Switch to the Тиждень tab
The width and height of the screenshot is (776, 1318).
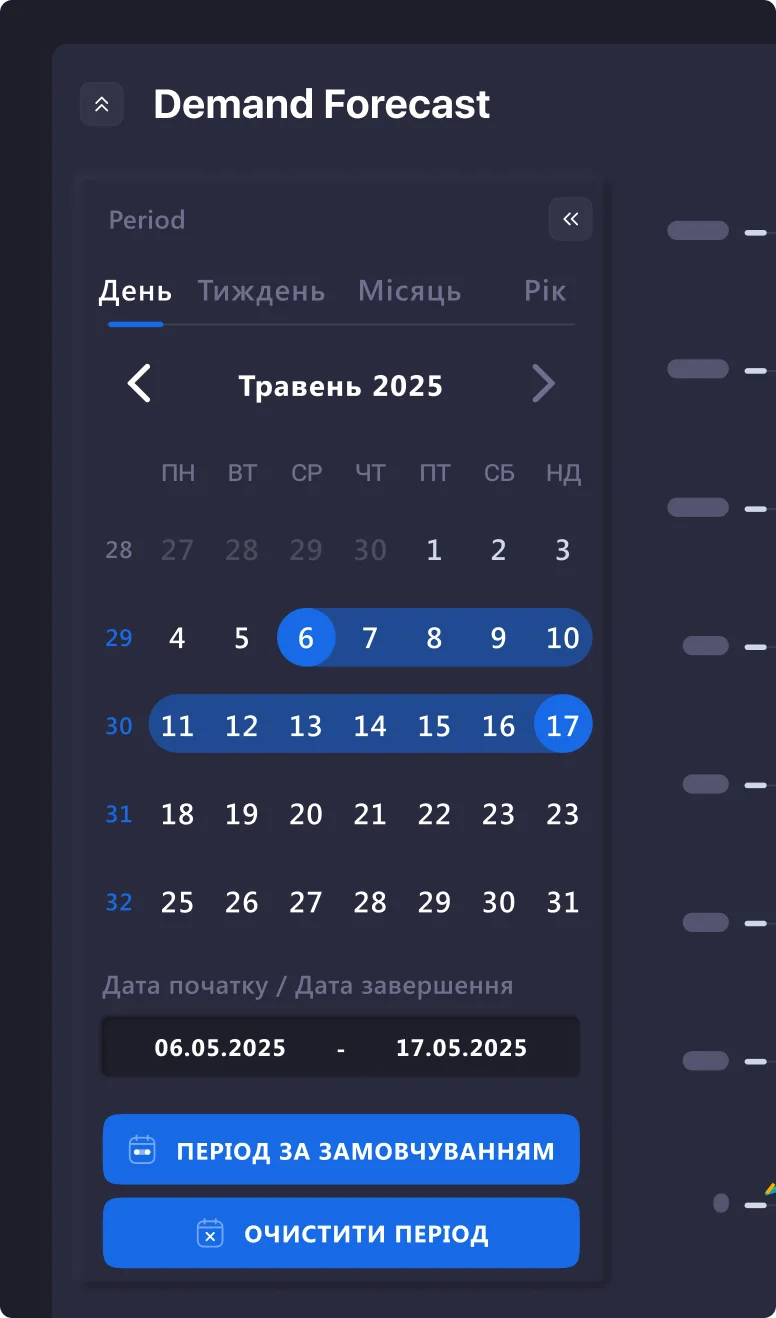[261, 291]
